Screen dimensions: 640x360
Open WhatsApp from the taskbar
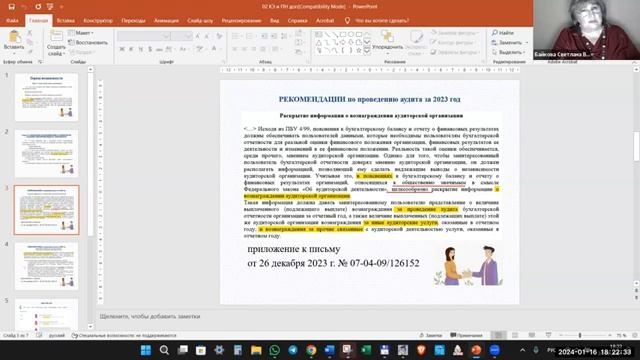click(275, 350)
